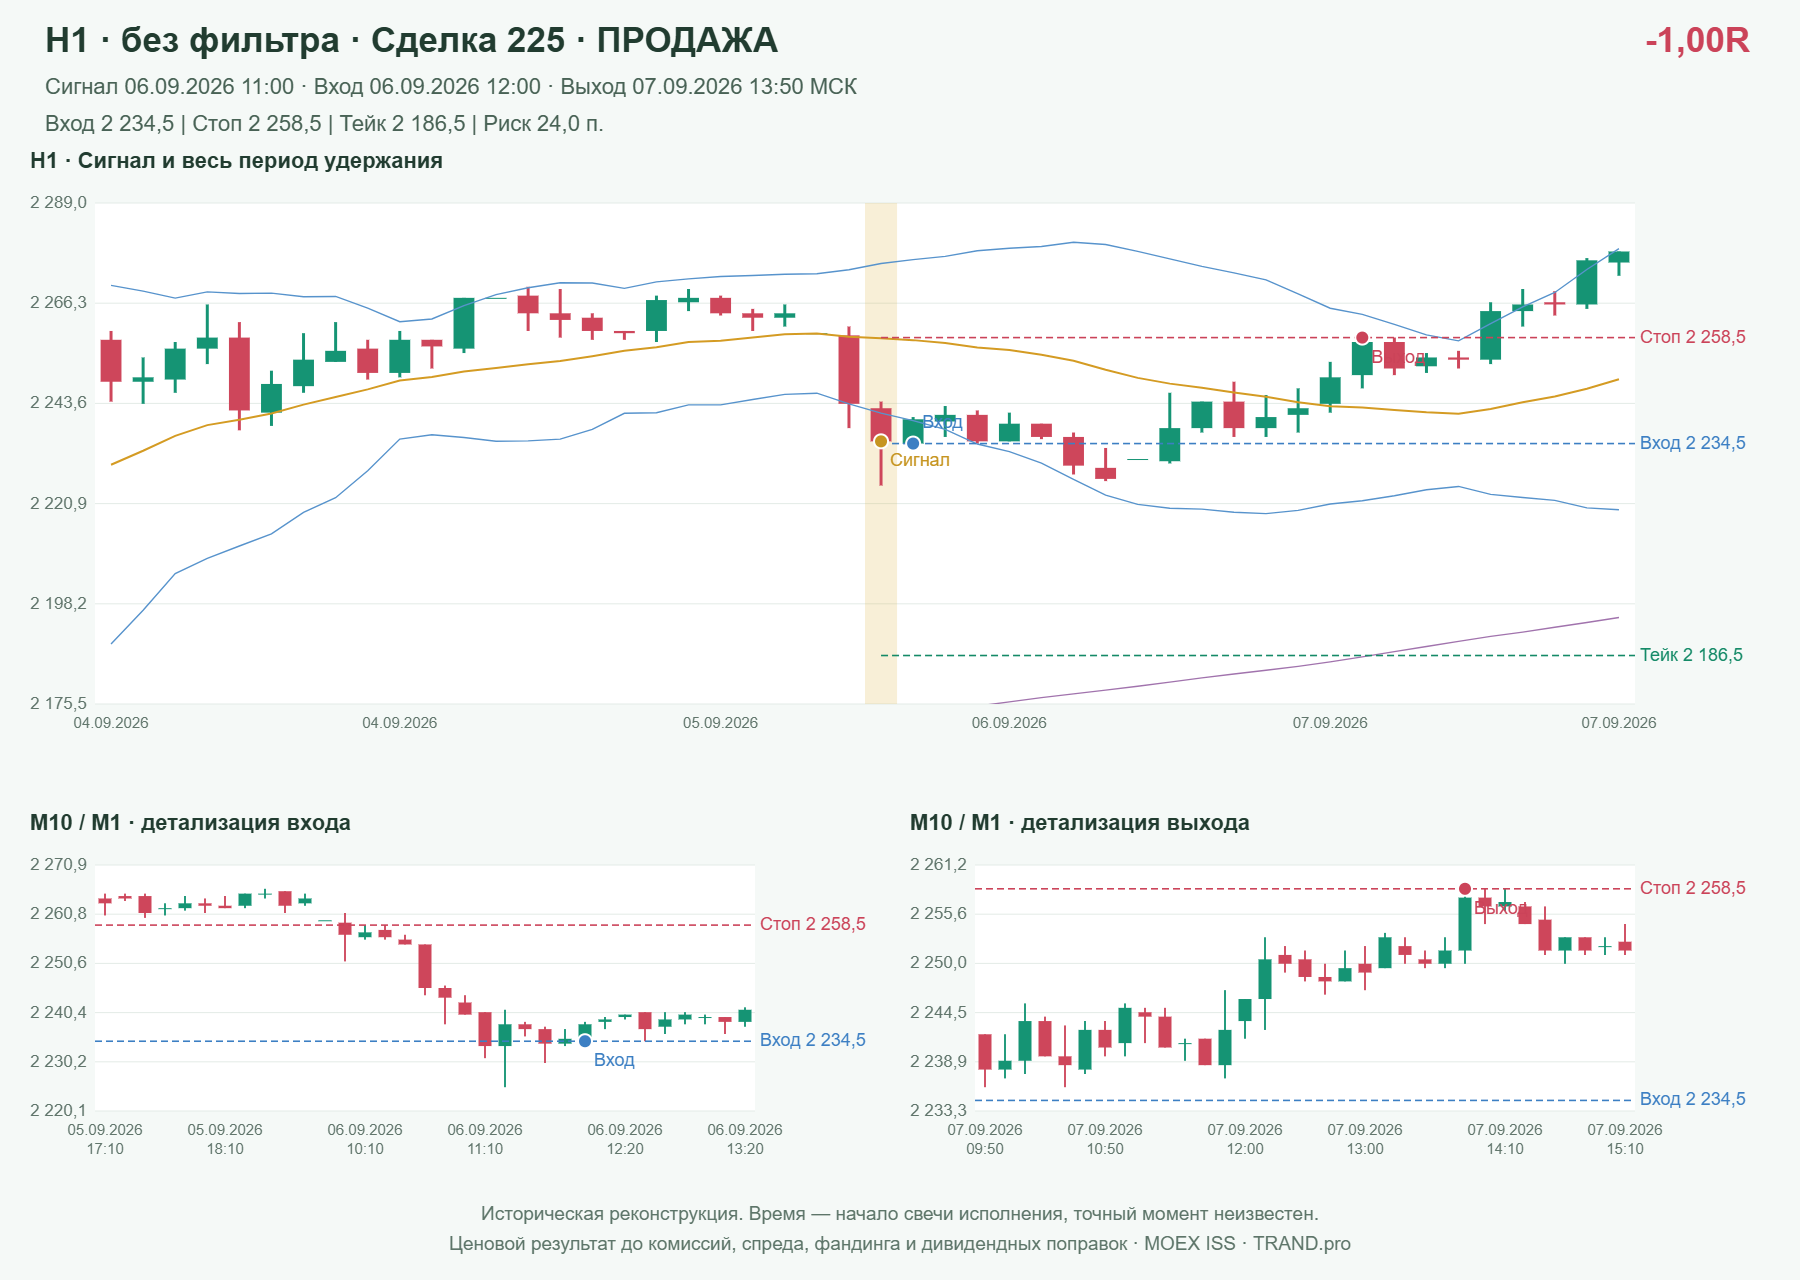The image size is (1800, 1280).
Task: Click the 2 261,2 axis label in exit chart
Action: click(938, 865)
